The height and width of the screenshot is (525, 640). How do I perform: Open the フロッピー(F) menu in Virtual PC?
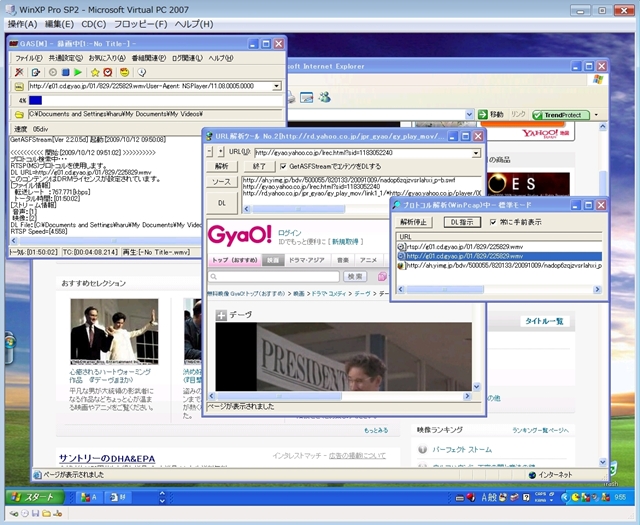point(140,24)
